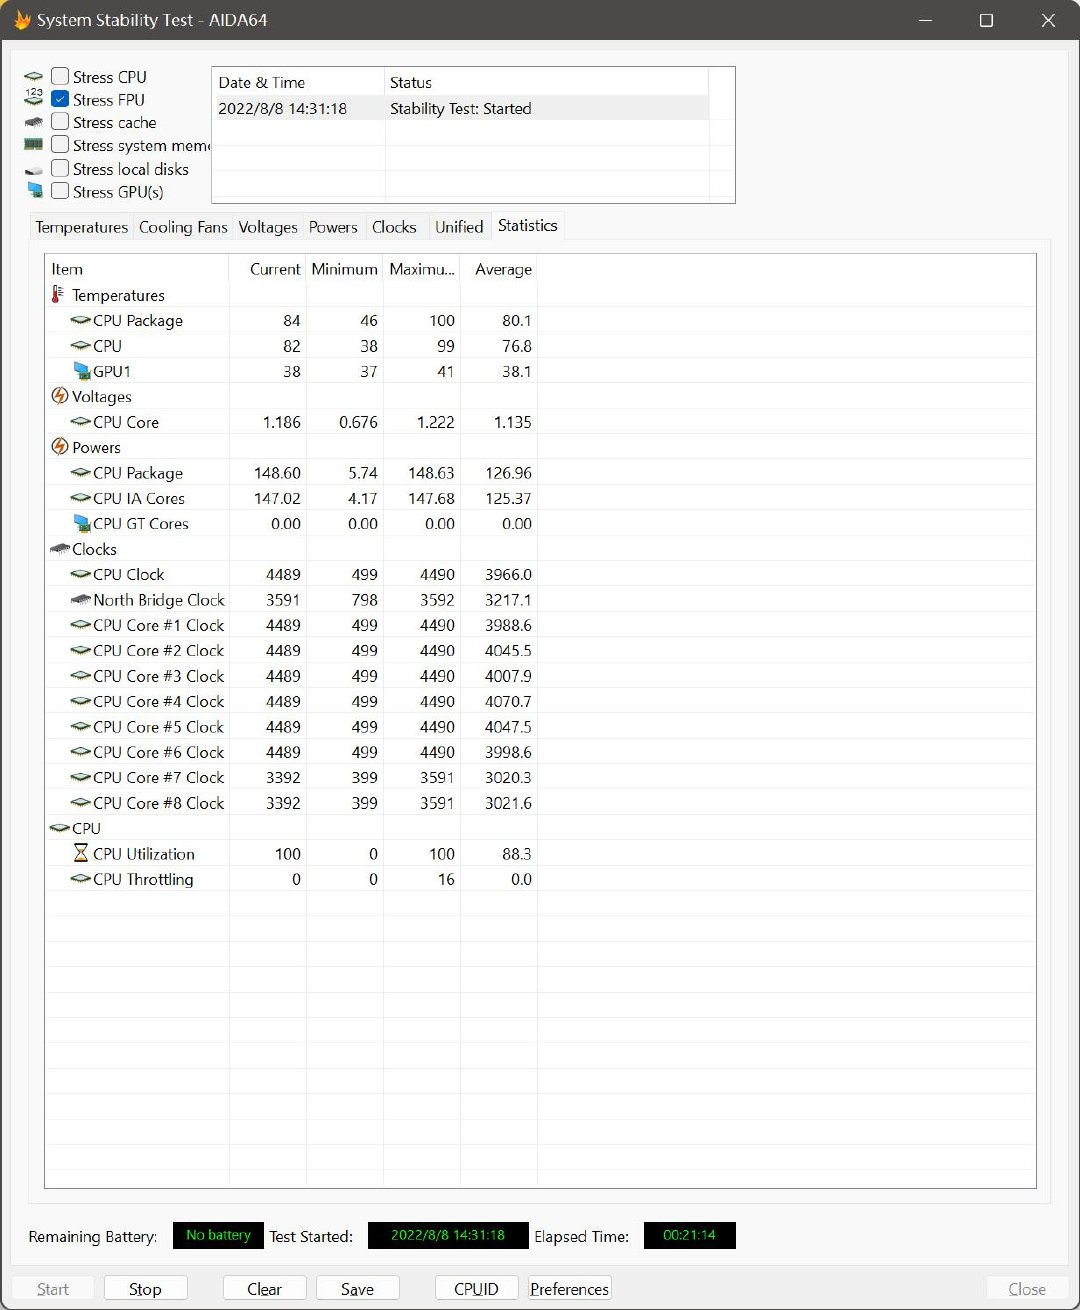Disable the Stress FPU checkbox

coord(59,98)
